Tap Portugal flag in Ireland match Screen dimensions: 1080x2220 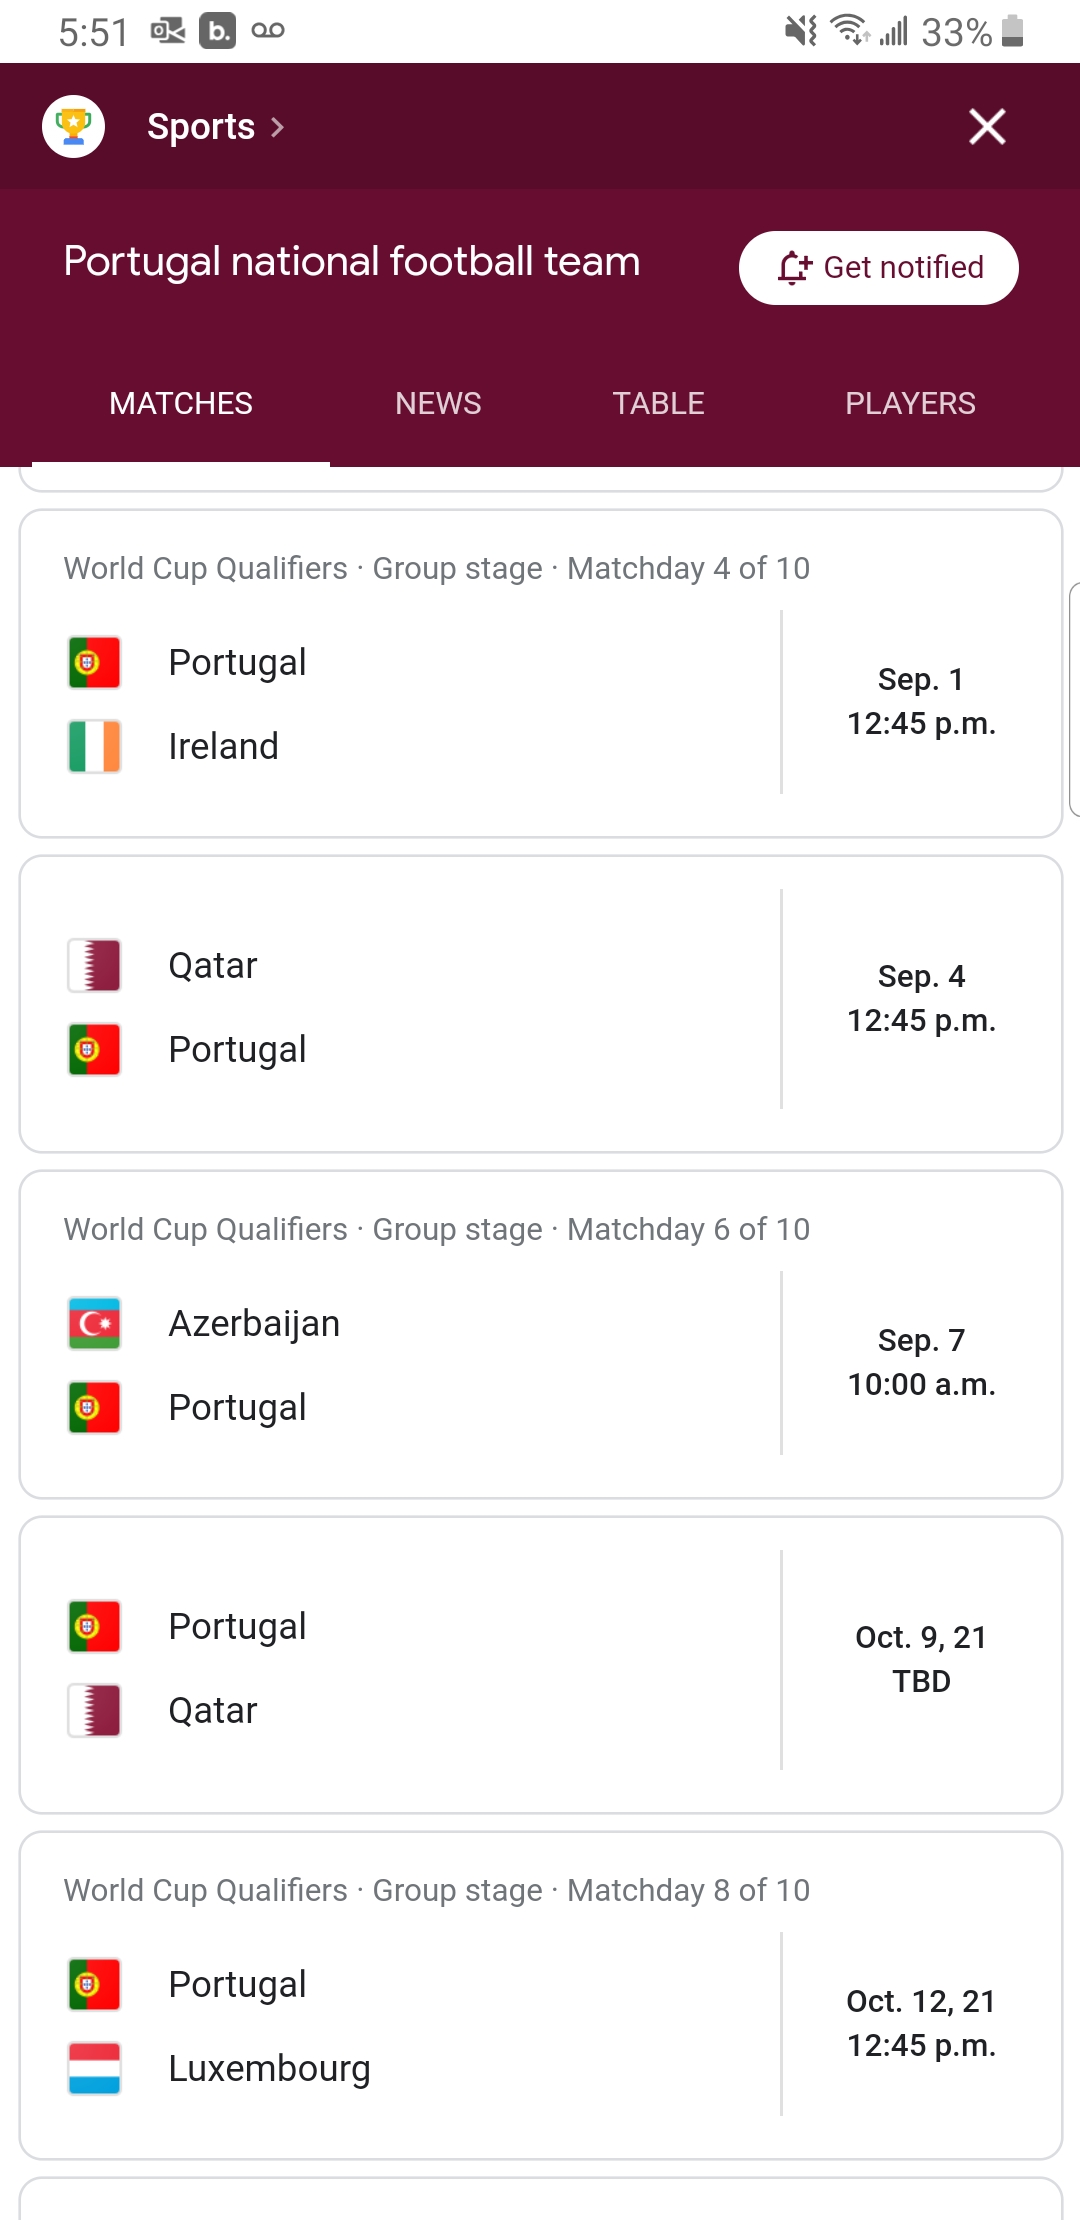coord(95,663)
